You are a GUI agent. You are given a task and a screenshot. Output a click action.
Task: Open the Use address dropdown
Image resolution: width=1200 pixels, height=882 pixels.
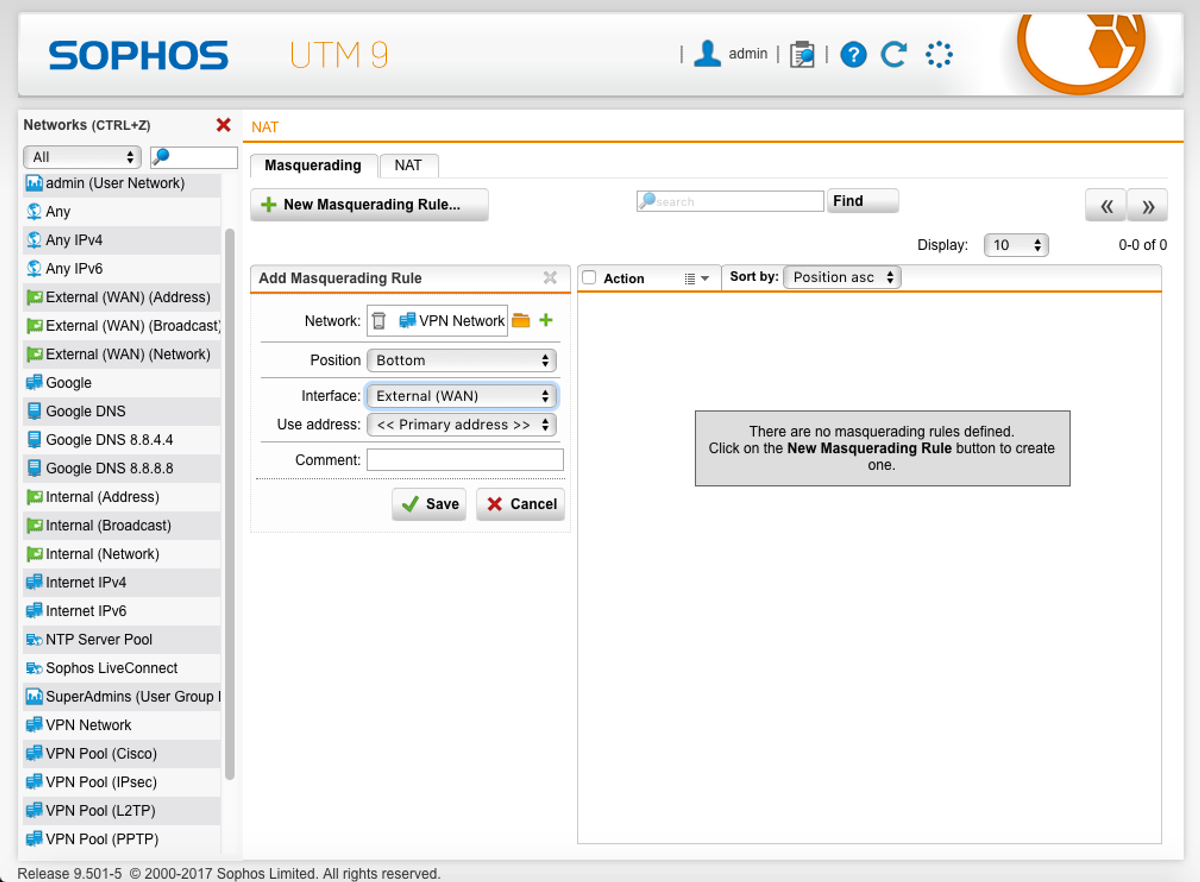coord(462,425)
